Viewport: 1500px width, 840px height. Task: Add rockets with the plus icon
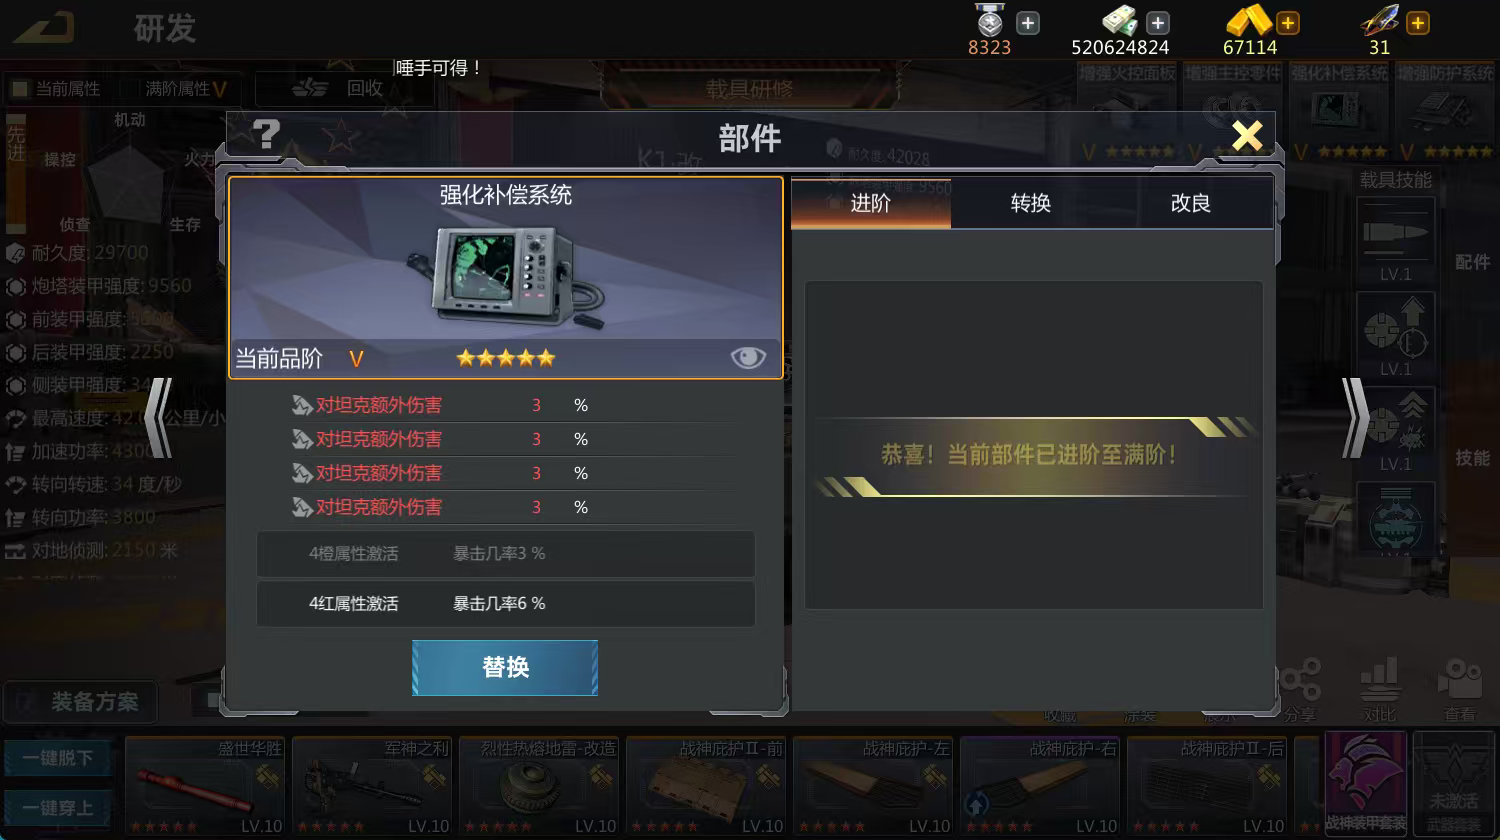pos(1418,22)
